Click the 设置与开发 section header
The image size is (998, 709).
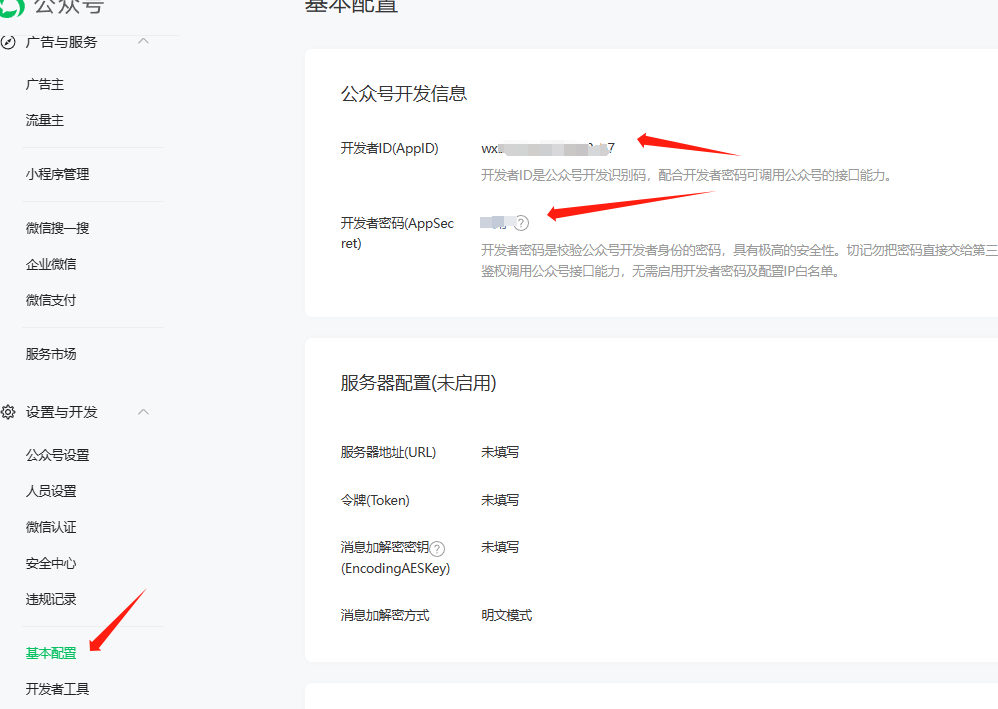tap(62, 412)
